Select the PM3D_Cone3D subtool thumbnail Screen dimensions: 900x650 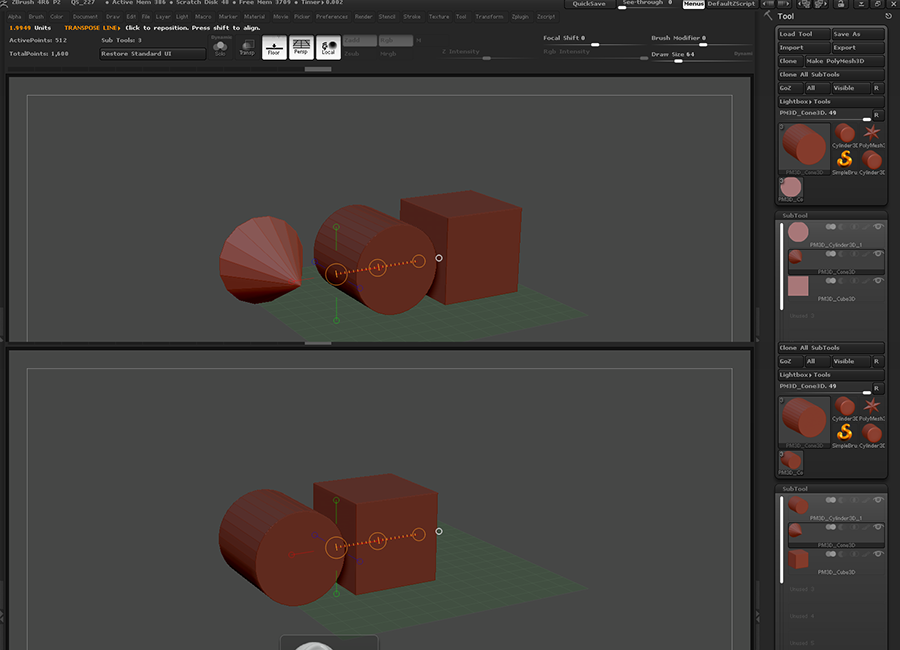point(796,257)
